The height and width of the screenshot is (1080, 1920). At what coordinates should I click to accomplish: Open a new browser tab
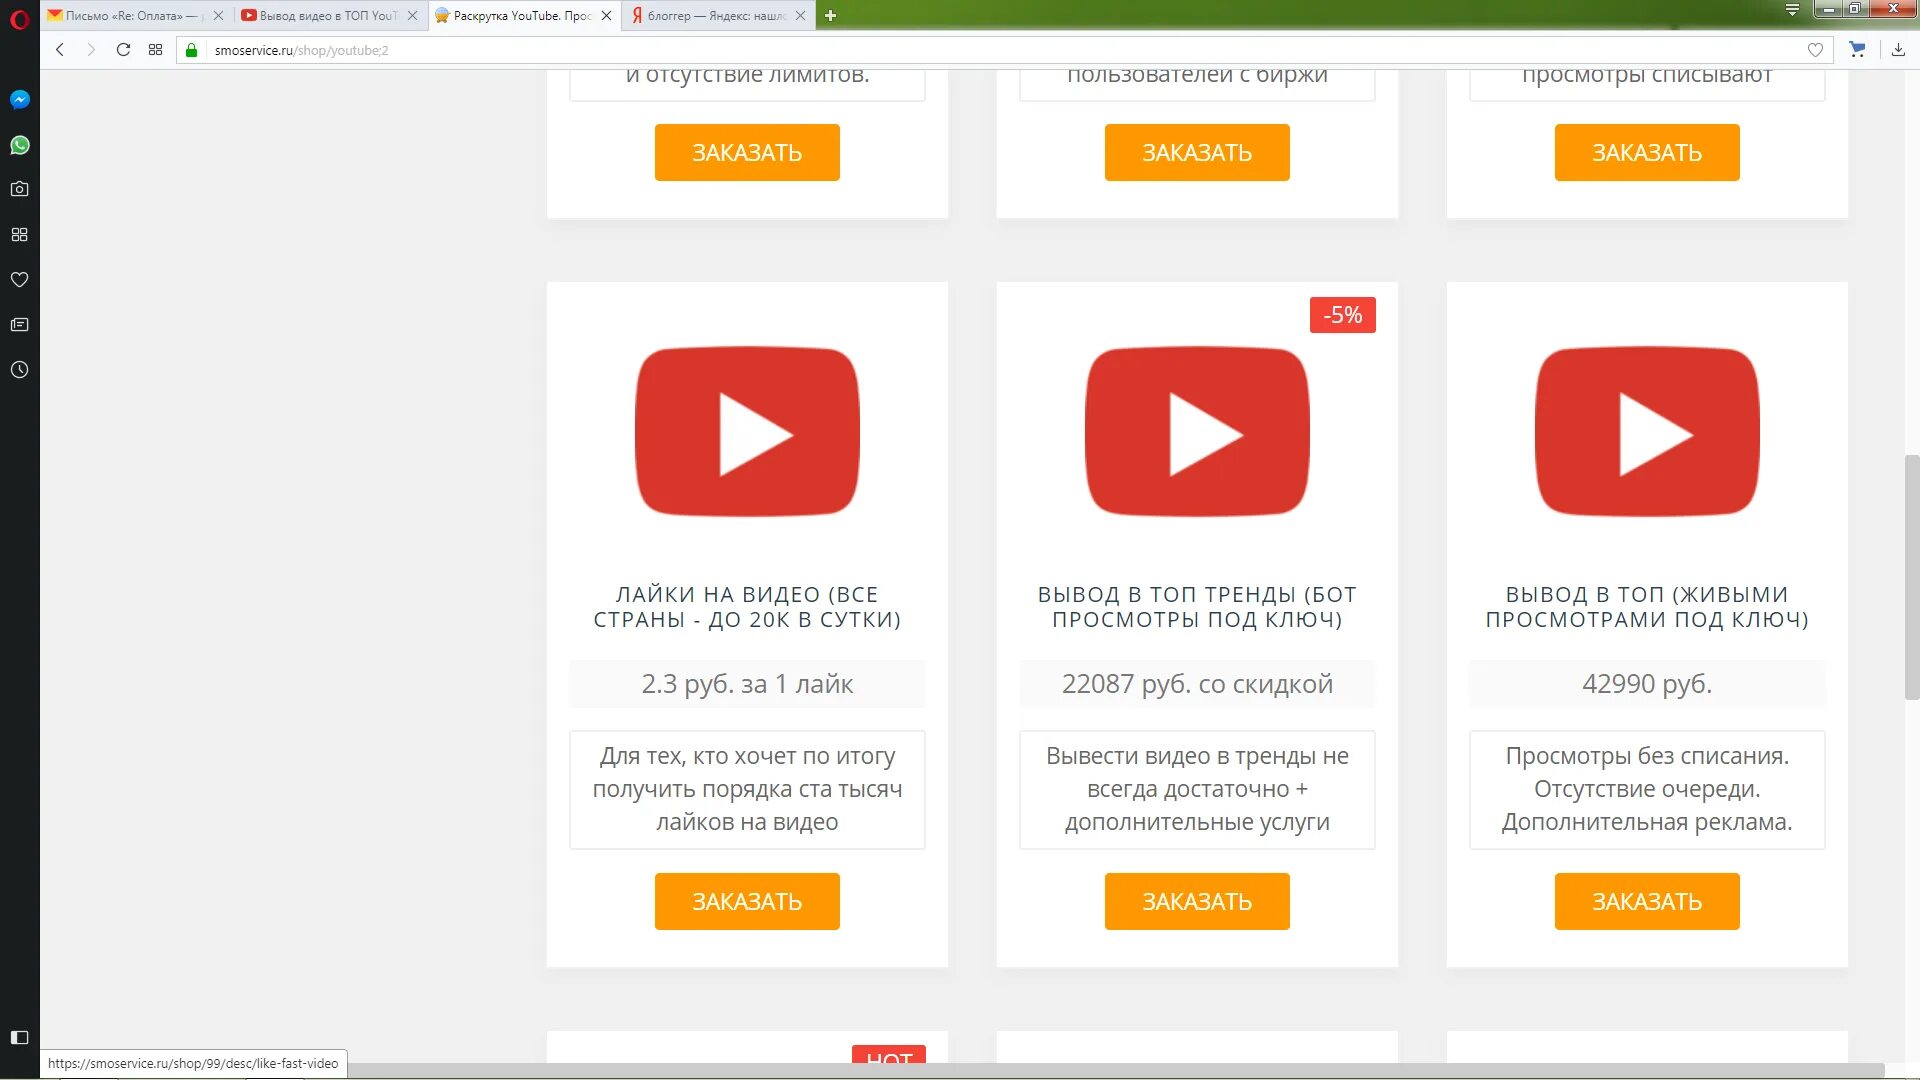pyautogui.click(x=830, y=15)
